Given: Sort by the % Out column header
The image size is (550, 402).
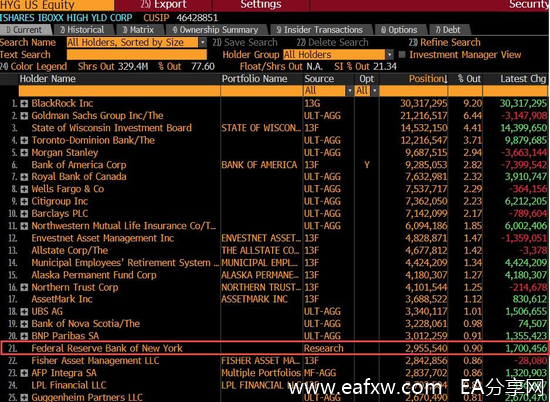Looking at the screenshot, I should (469, 79).
